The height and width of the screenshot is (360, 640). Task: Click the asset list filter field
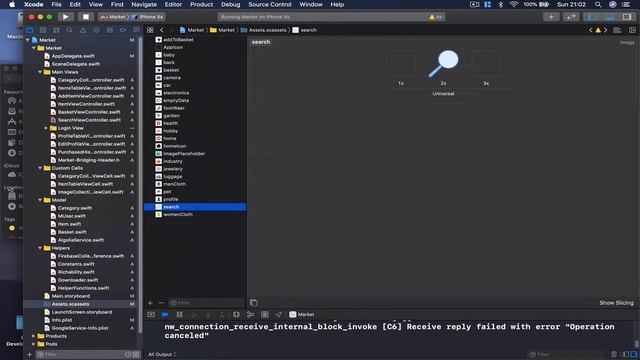pos(206,303)
